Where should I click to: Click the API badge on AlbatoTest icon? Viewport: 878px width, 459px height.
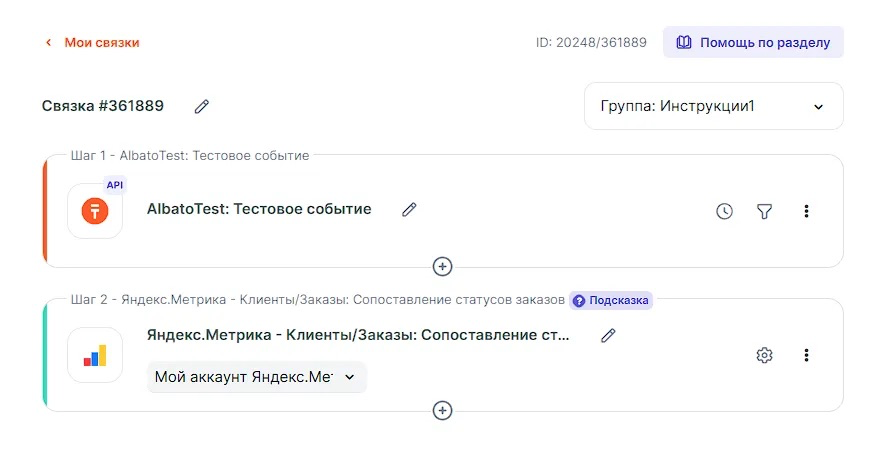[115, 185]
